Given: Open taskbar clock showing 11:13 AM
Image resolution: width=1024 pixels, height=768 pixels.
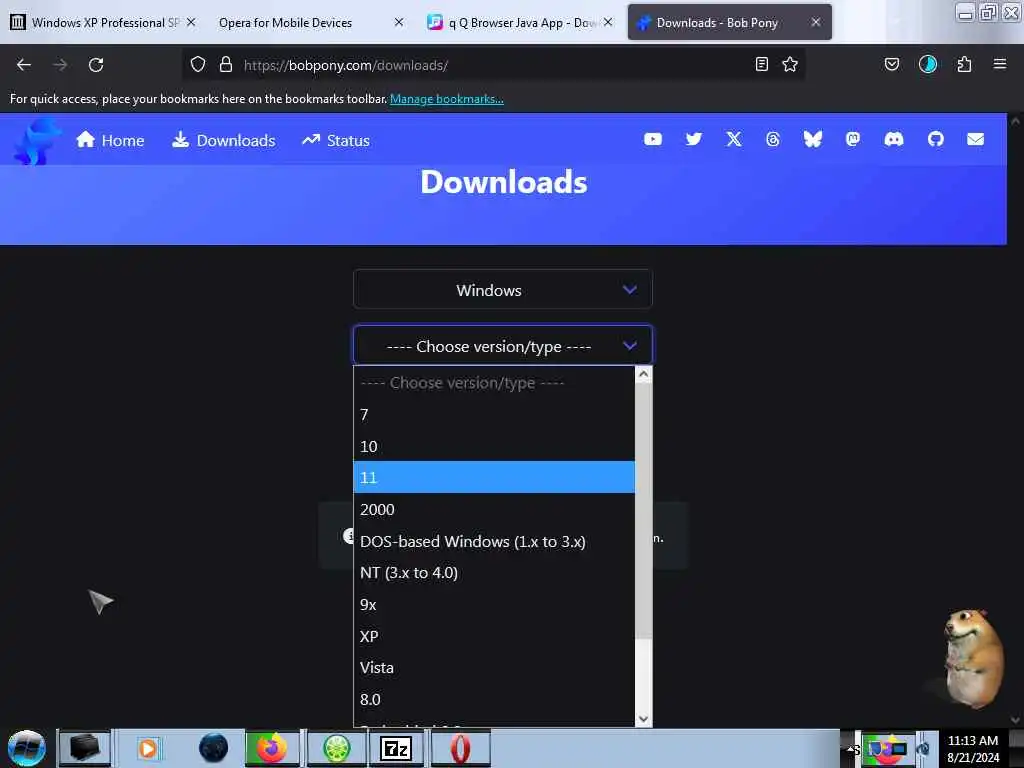Looking at the screenshot, I should (x=972, y=748).
